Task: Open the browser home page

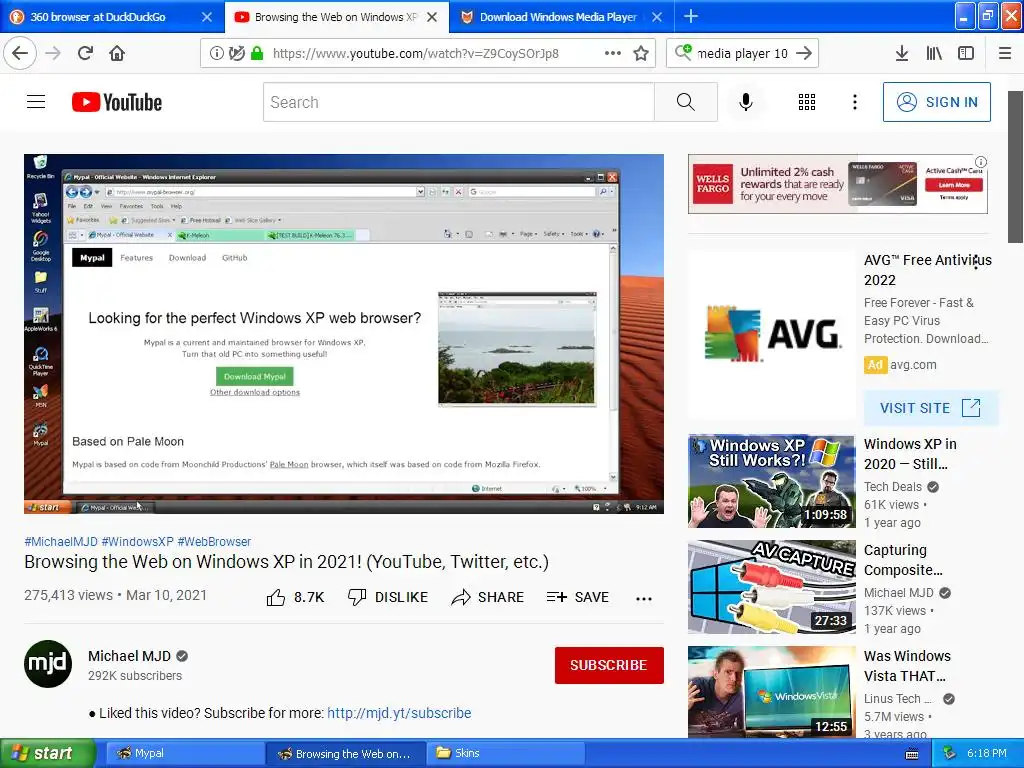Action: pyautogui.click(x=117, y=53)
